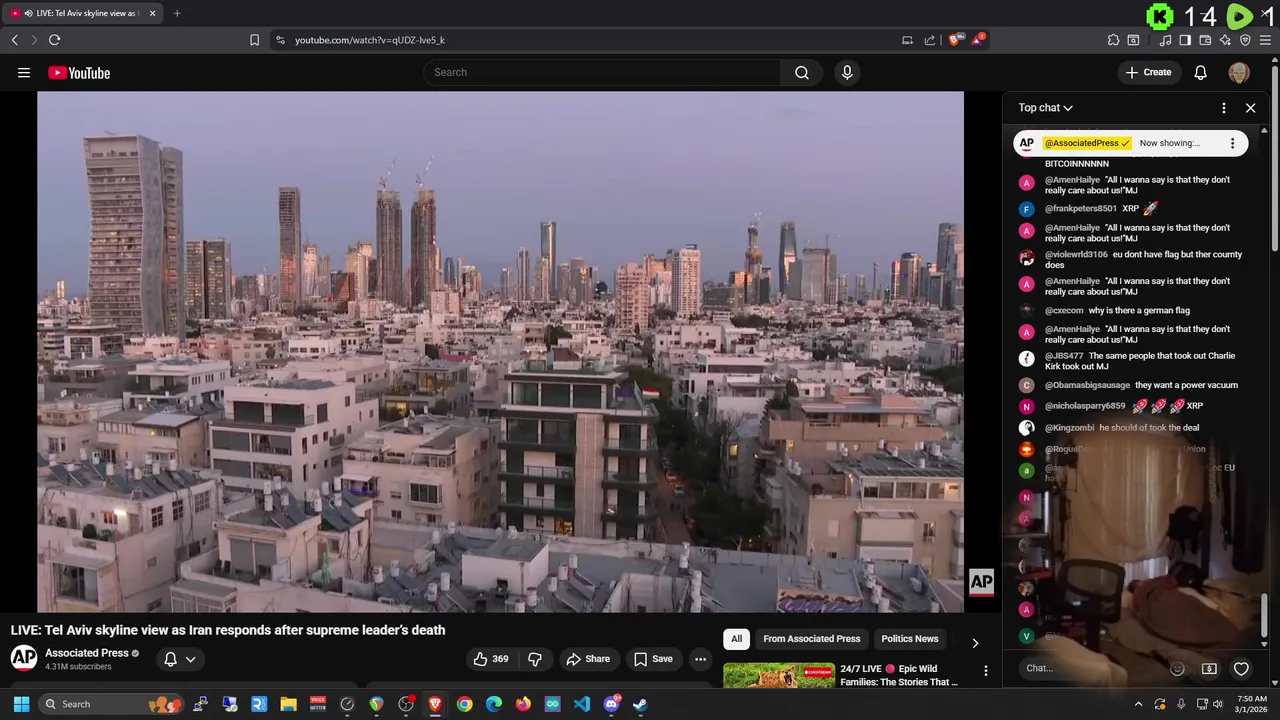Open the browser extensions puzzle icon
The image size is (1280, 720).
pos(1113,40)
